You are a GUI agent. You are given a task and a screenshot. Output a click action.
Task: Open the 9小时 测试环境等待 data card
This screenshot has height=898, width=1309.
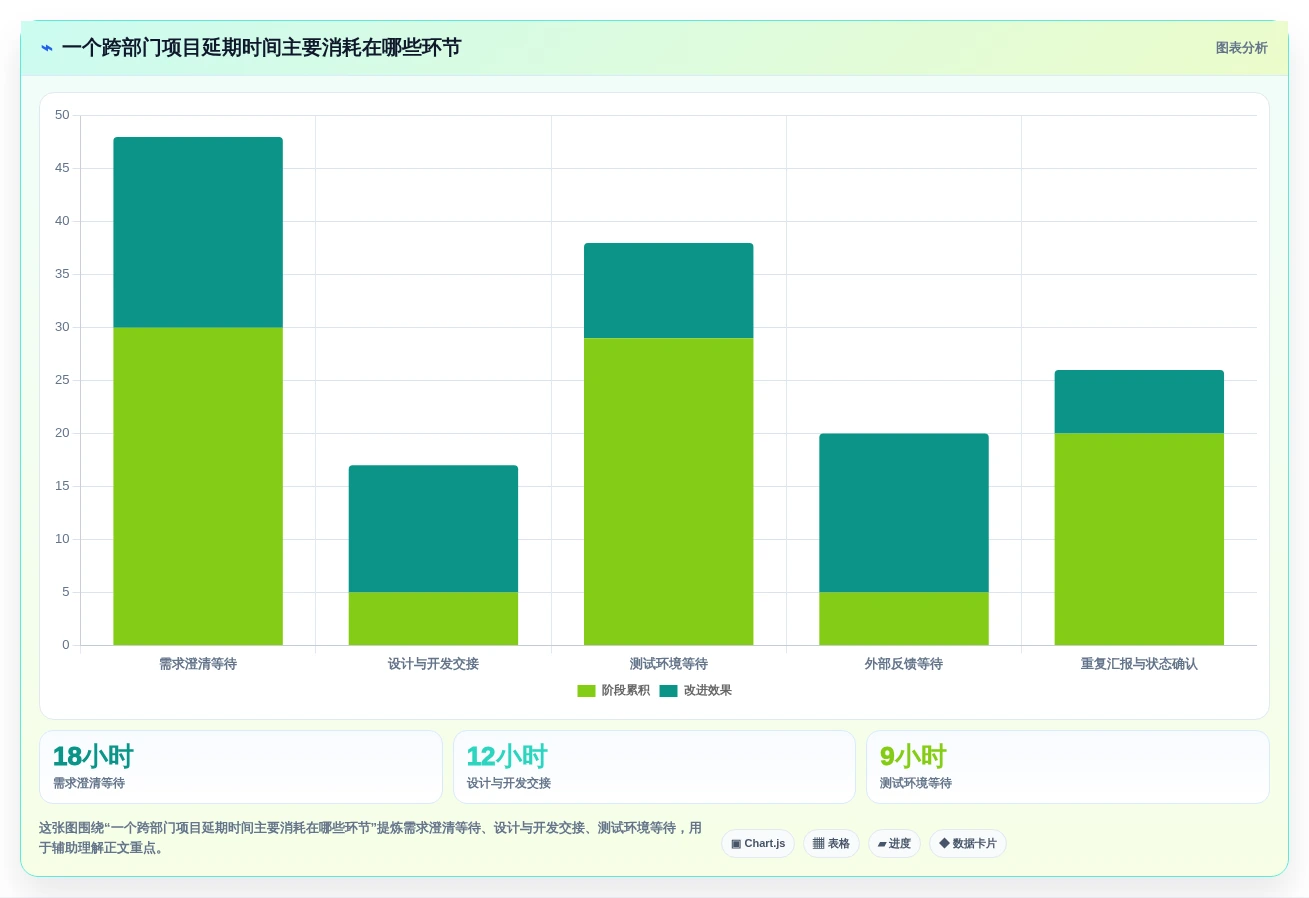(1068, 767)
